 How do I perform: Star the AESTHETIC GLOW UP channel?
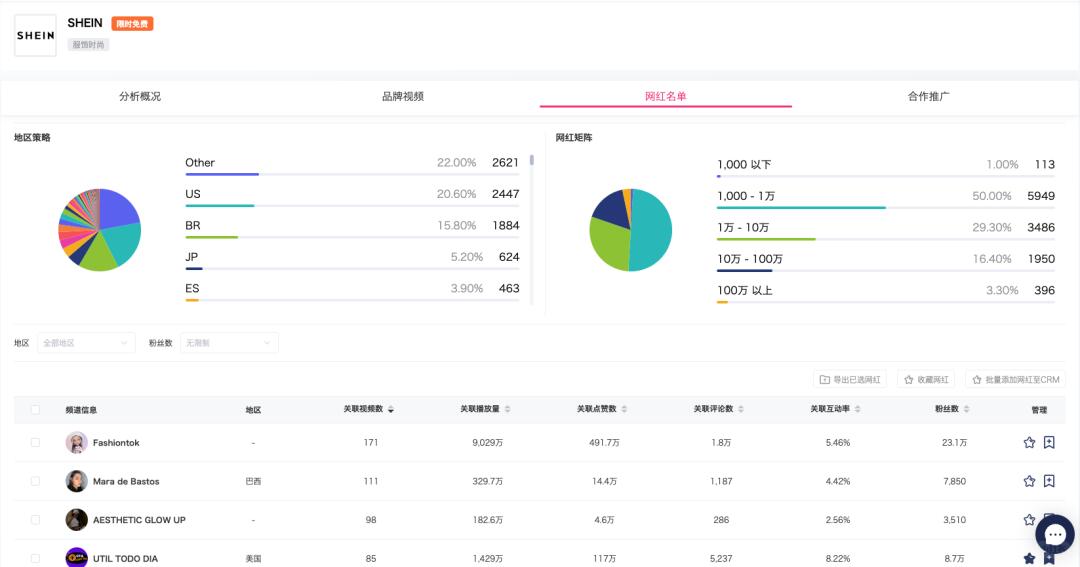tap(1029, 519)
